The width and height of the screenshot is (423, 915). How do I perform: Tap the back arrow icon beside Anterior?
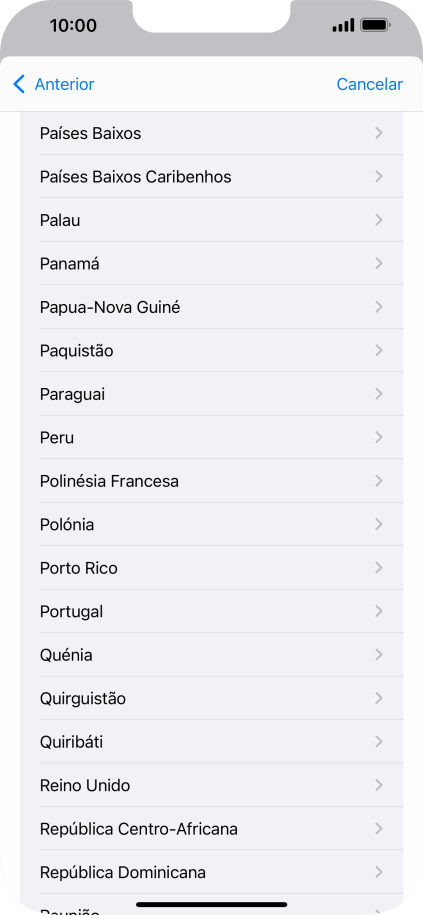(x=19, y=84)
